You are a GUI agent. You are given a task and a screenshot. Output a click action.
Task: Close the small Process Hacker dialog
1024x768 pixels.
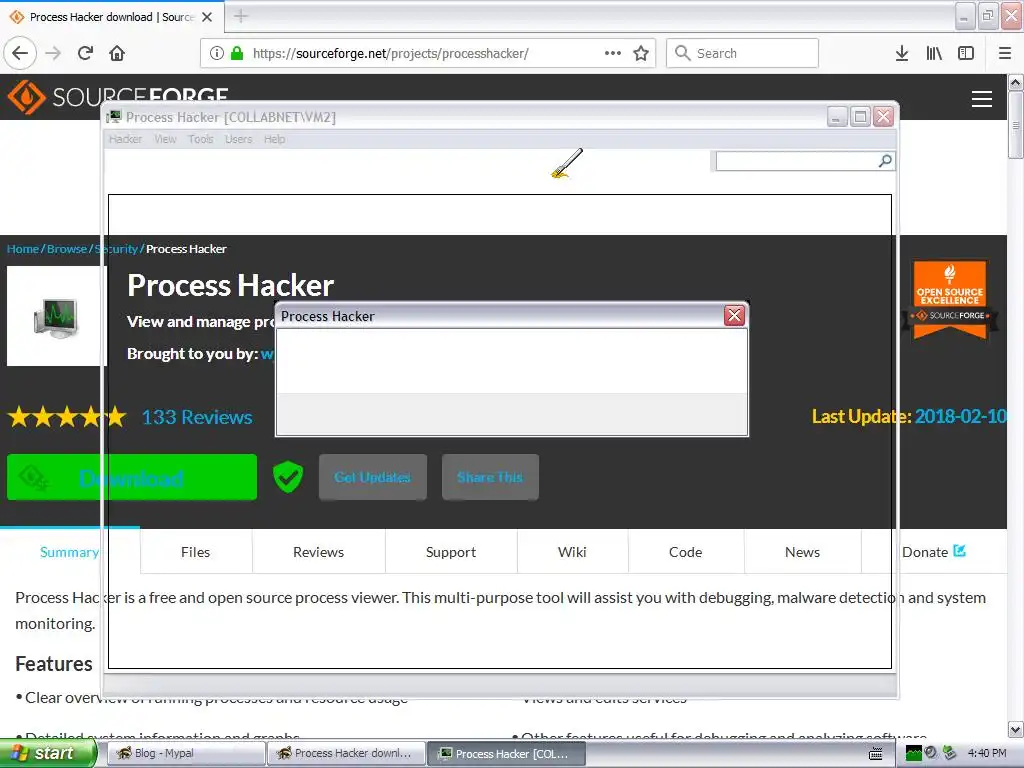click(734, 316)
